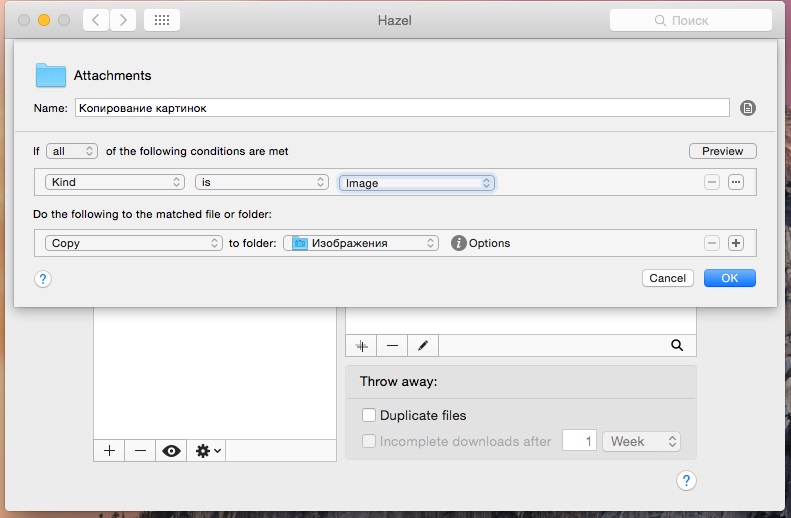Remove folder with minus under folders list
The height and width of the screenshot is (518, 791).
pyautogui.click(x=140, y=450)
